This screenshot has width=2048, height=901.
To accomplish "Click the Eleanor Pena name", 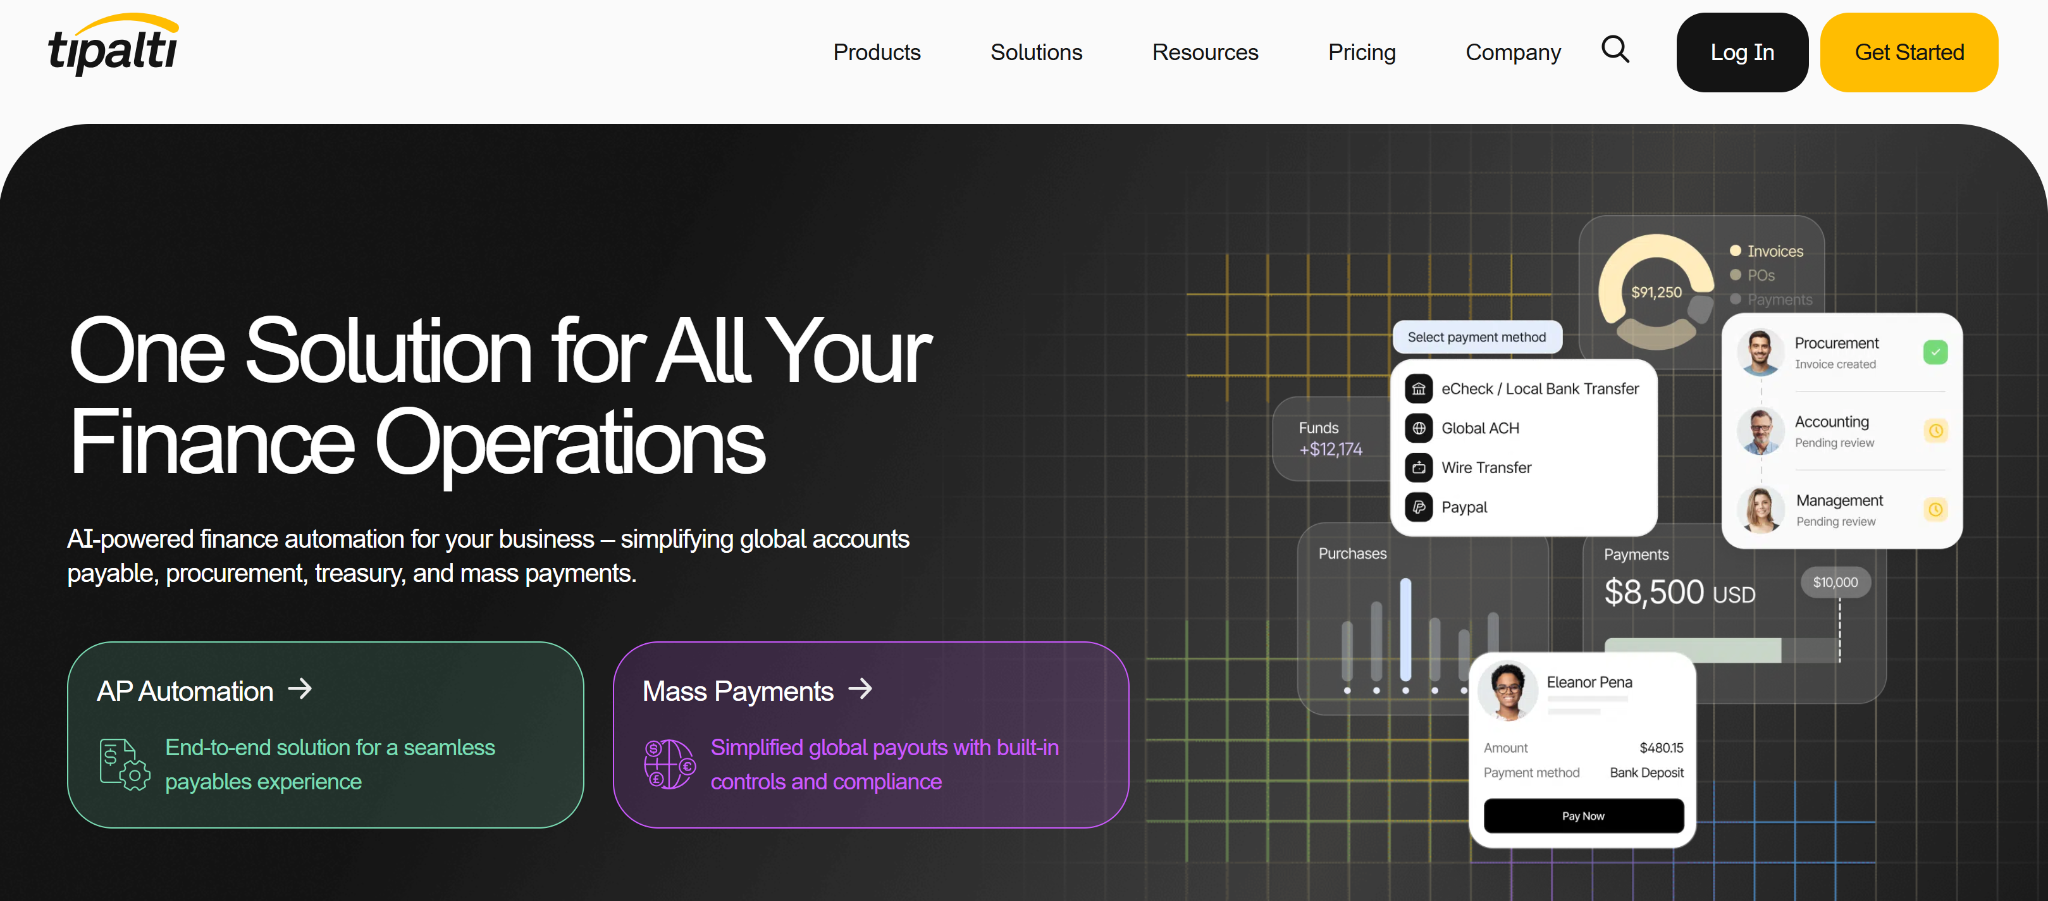I will [1589, 682].
